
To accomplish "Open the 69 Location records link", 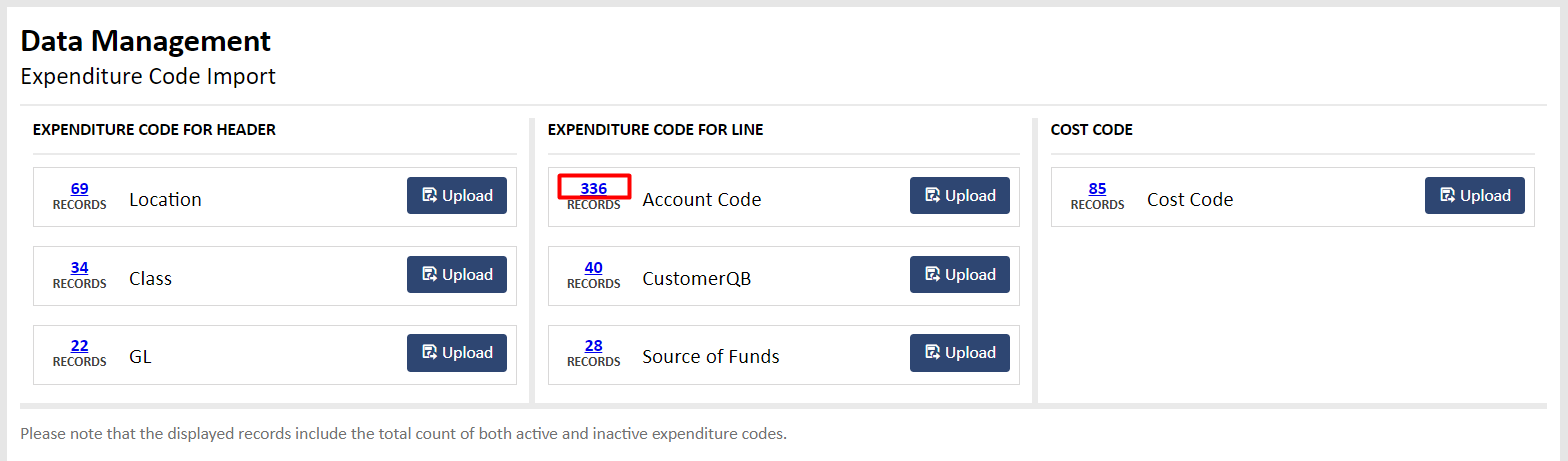I will click(80, 188).
